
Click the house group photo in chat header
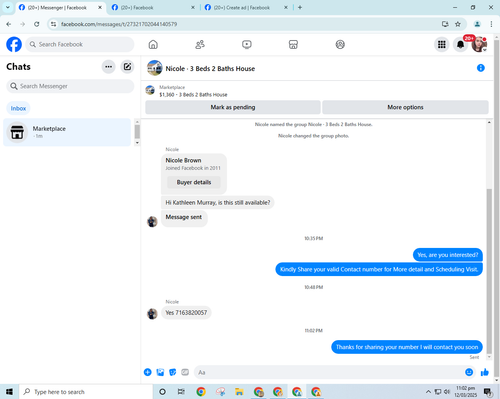pos(155,68)
